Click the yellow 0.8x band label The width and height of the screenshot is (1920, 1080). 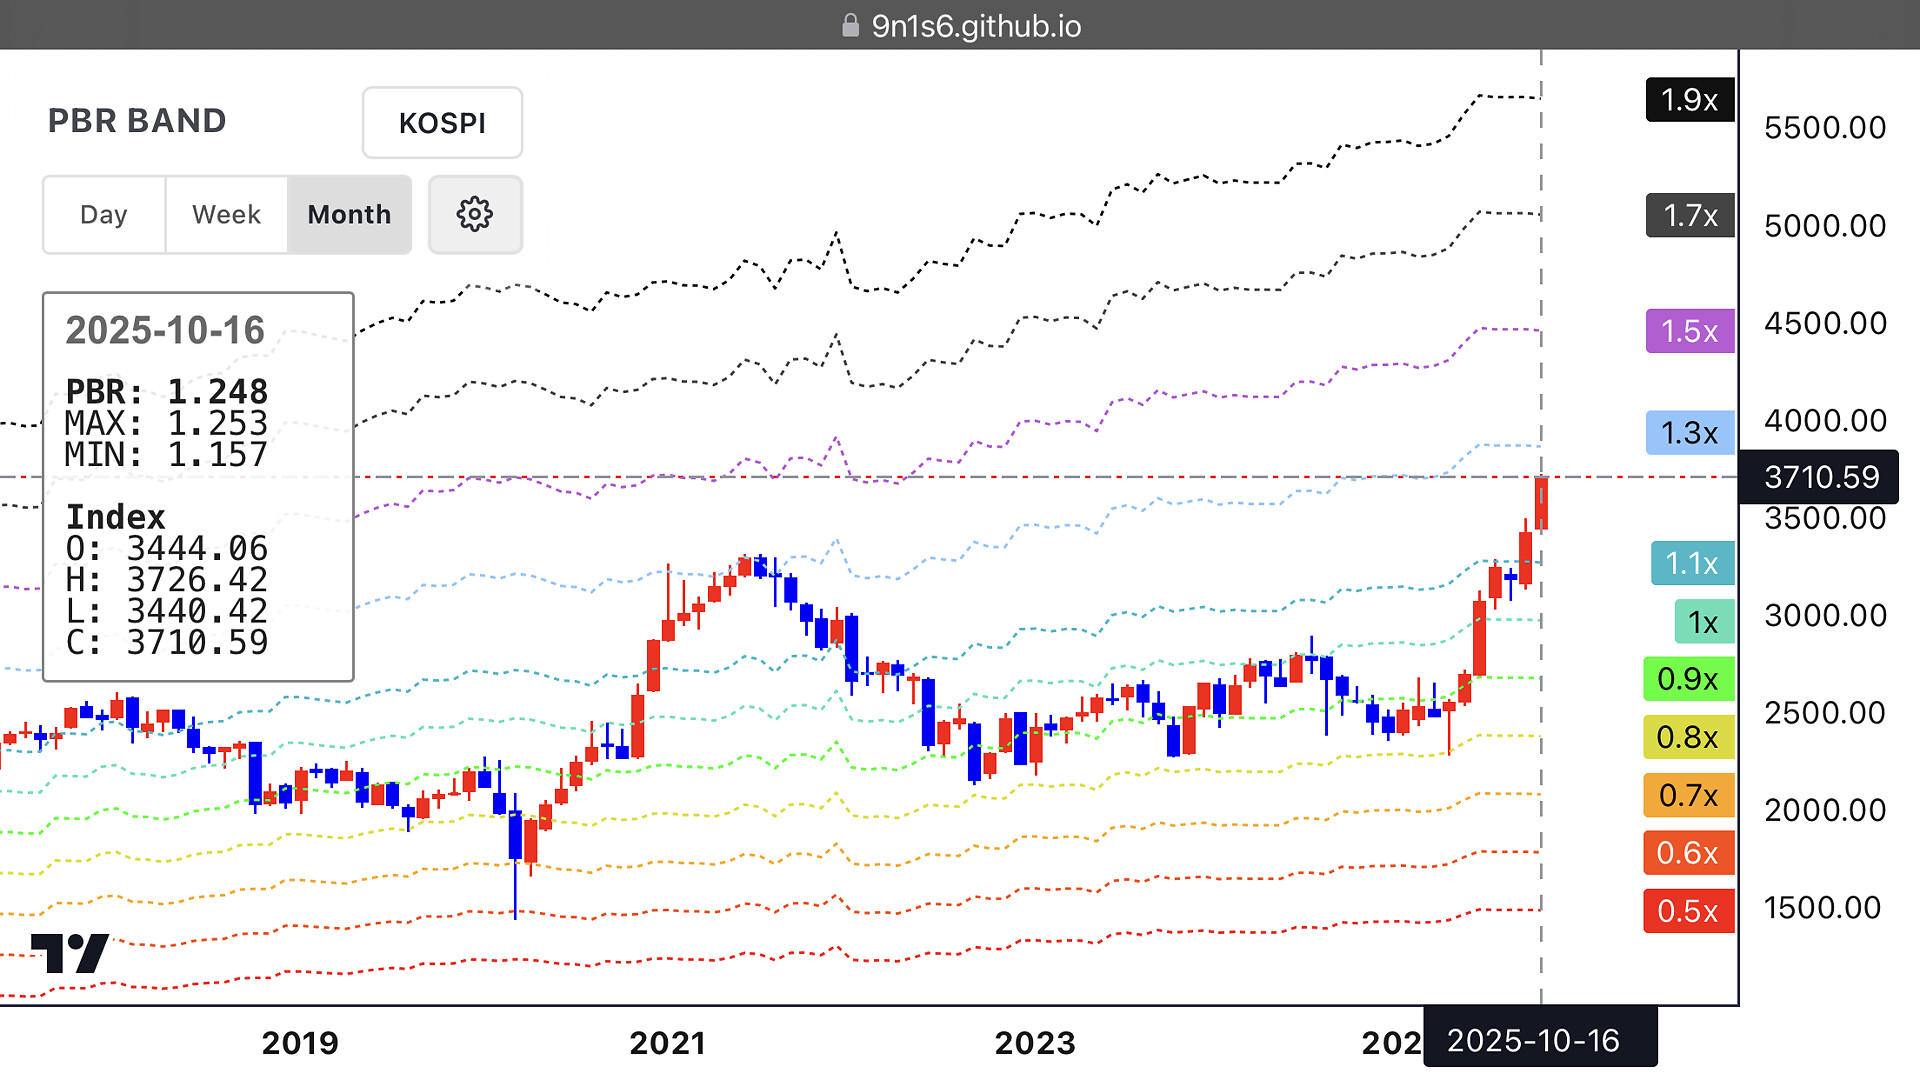[x=1688, y=737]
